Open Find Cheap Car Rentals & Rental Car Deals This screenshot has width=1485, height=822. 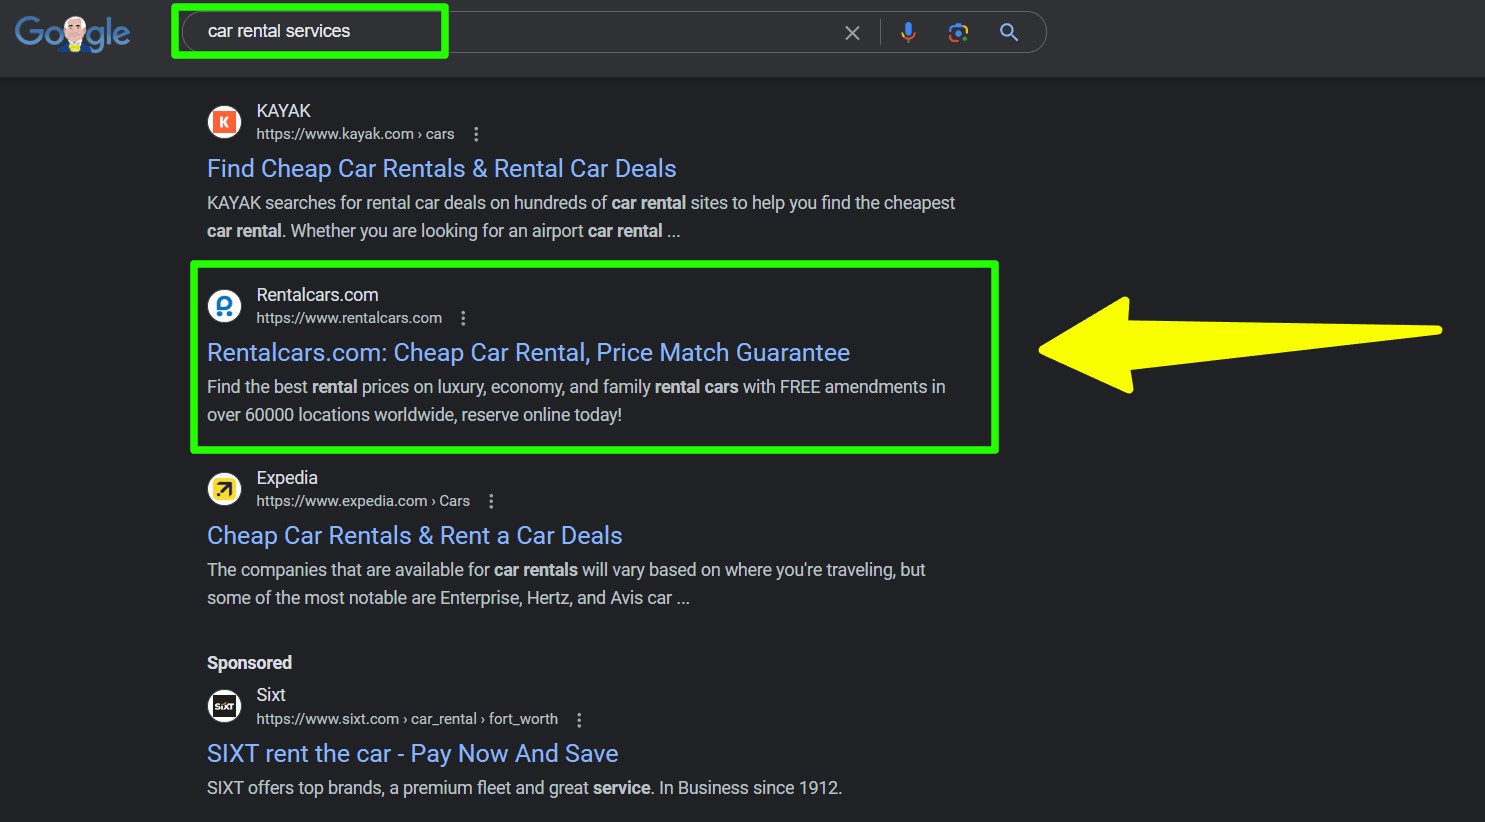442,169
